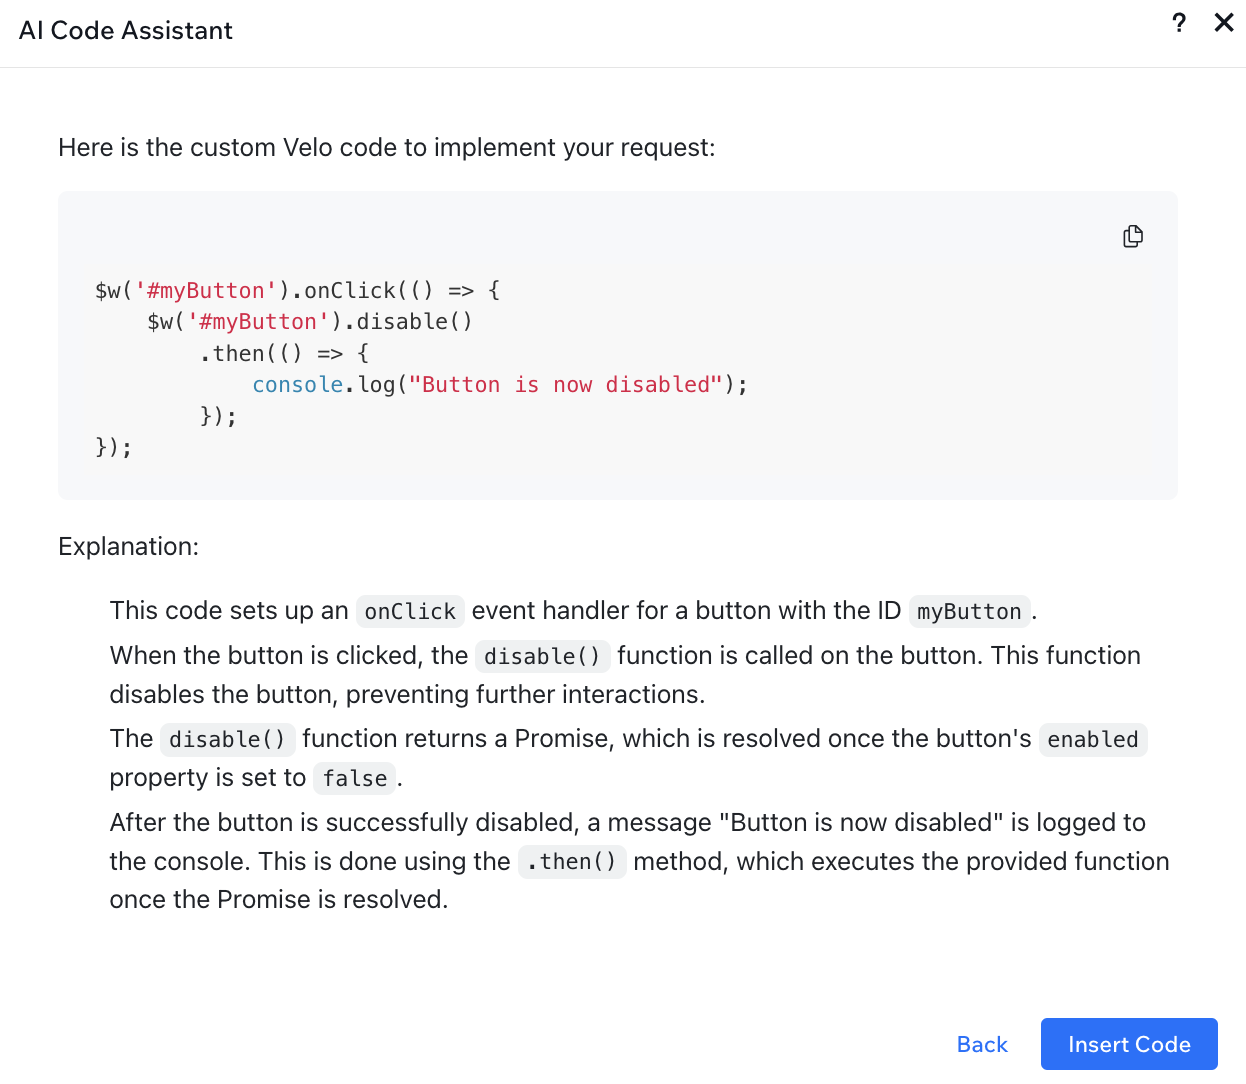Copy the generated Velo code snippet
The image size is (1246, 1084).
click(1133, 236)
